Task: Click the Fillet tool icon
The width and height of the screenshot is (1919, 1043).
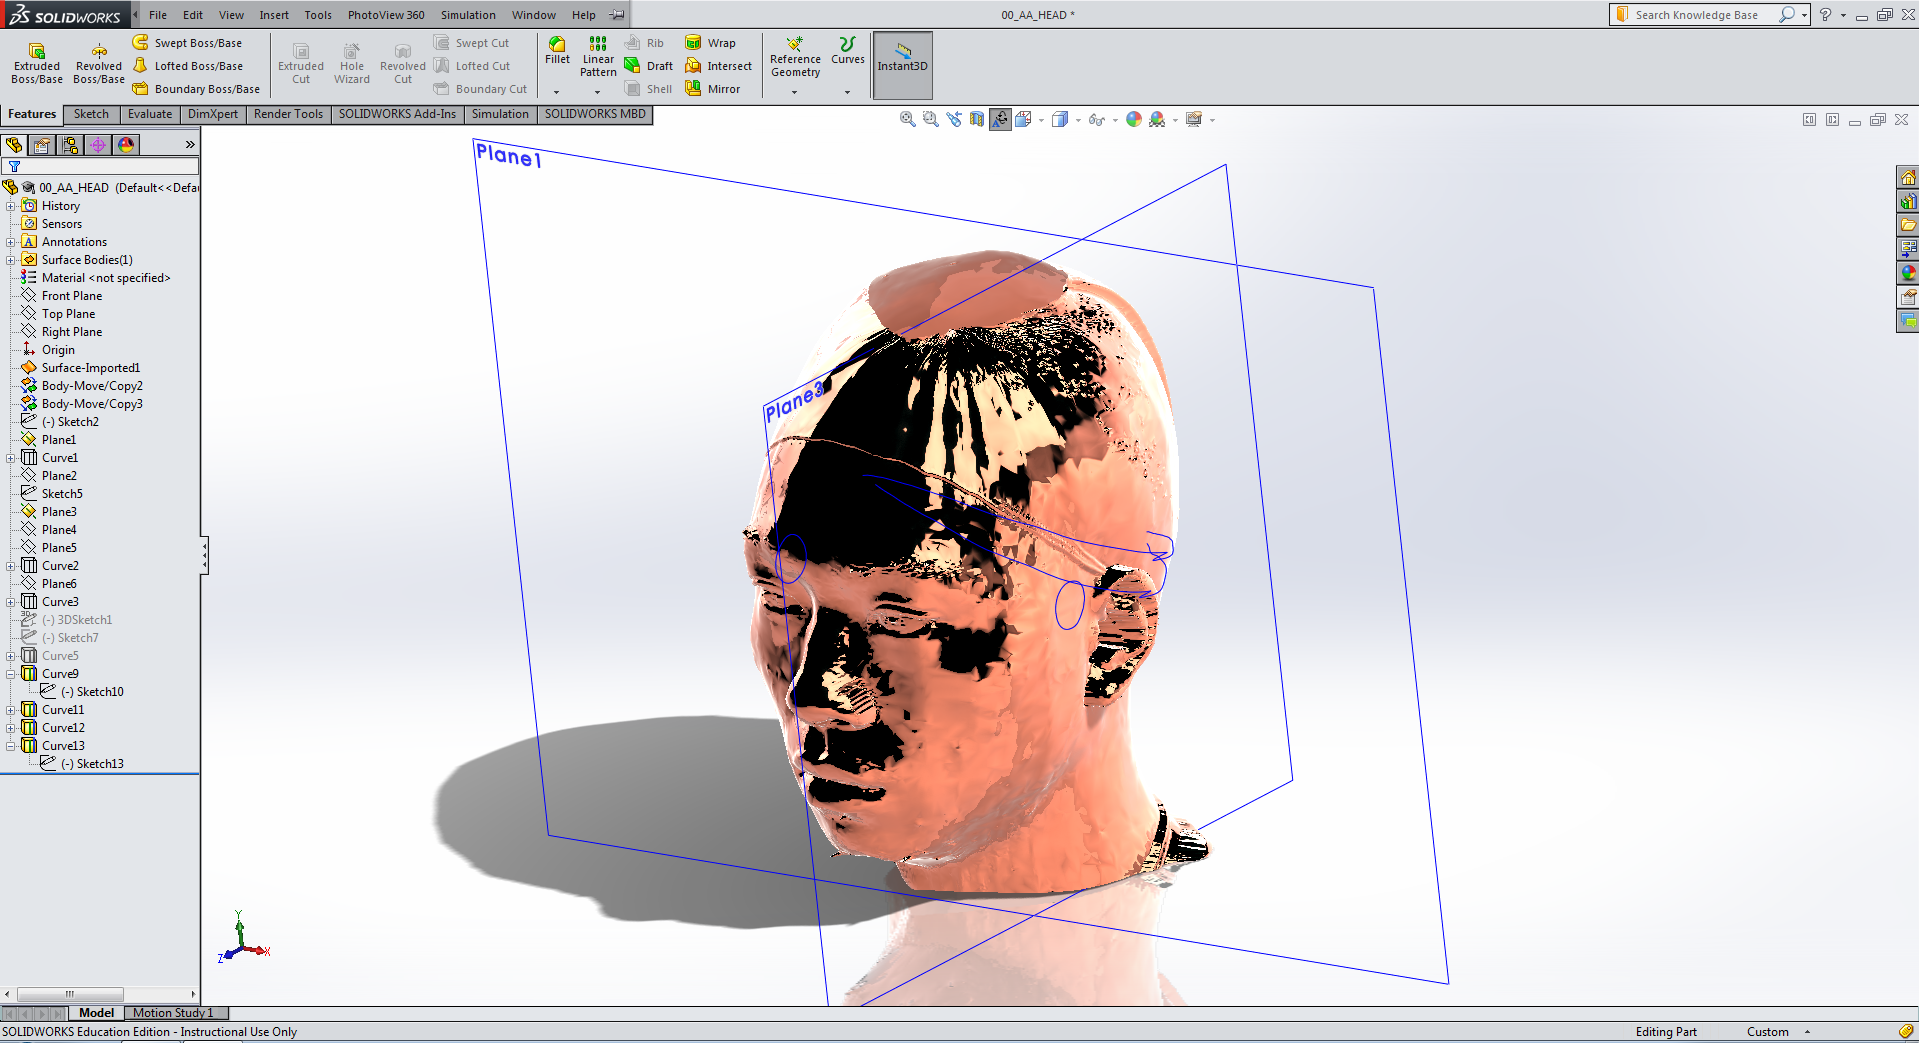Action: point(557,50)
